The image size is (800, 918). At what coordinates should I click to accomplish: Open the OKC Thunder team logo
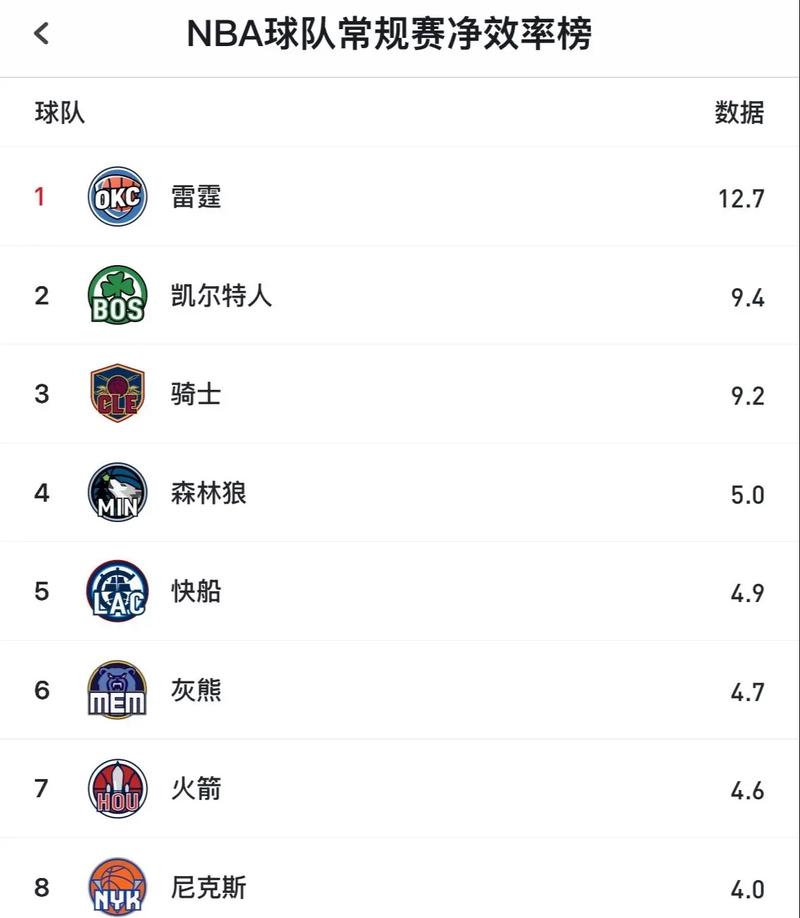117,196
